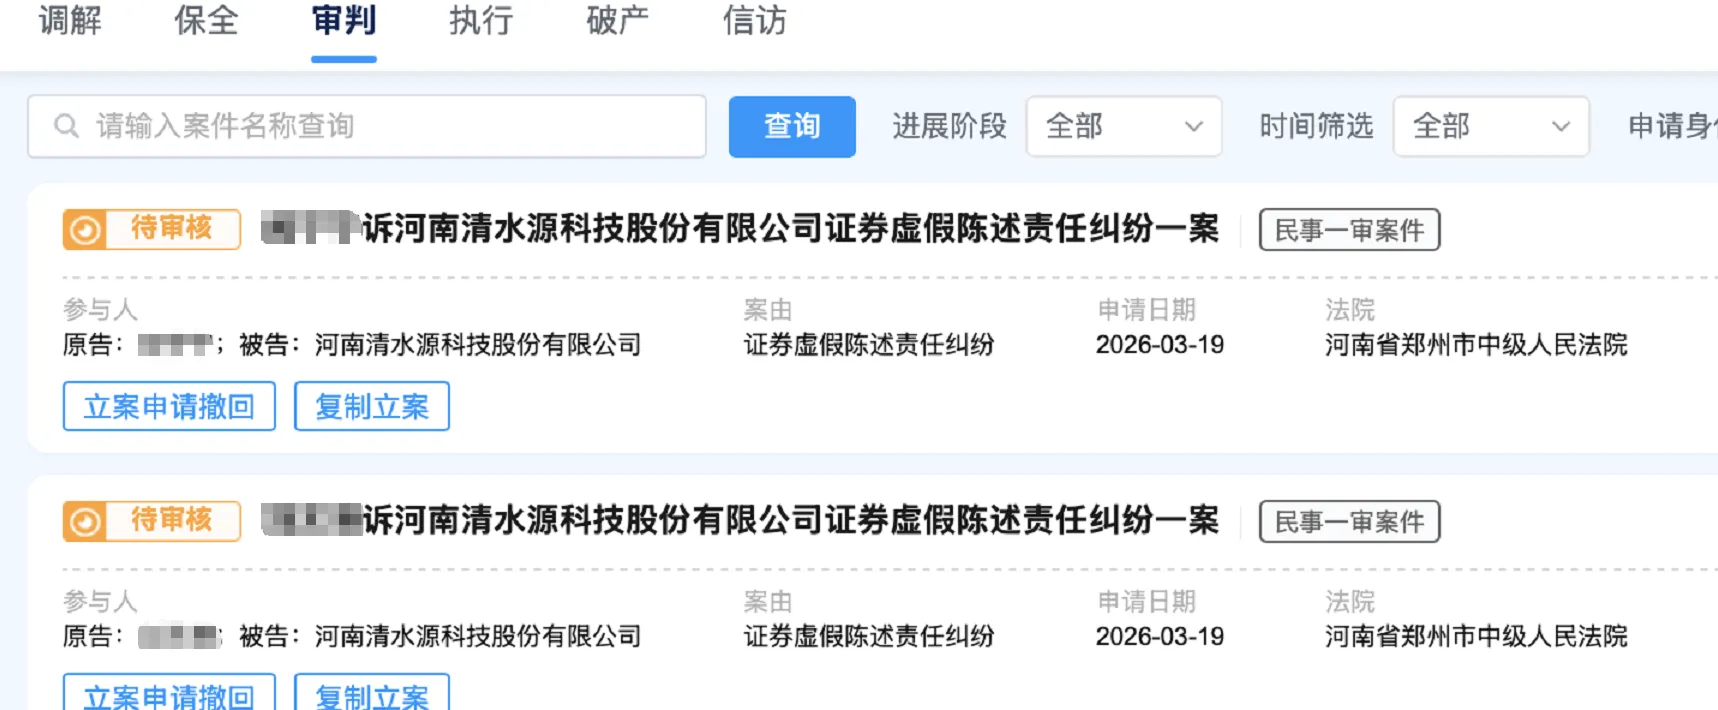Click the first case's 待审核 label

click(172, 229)
